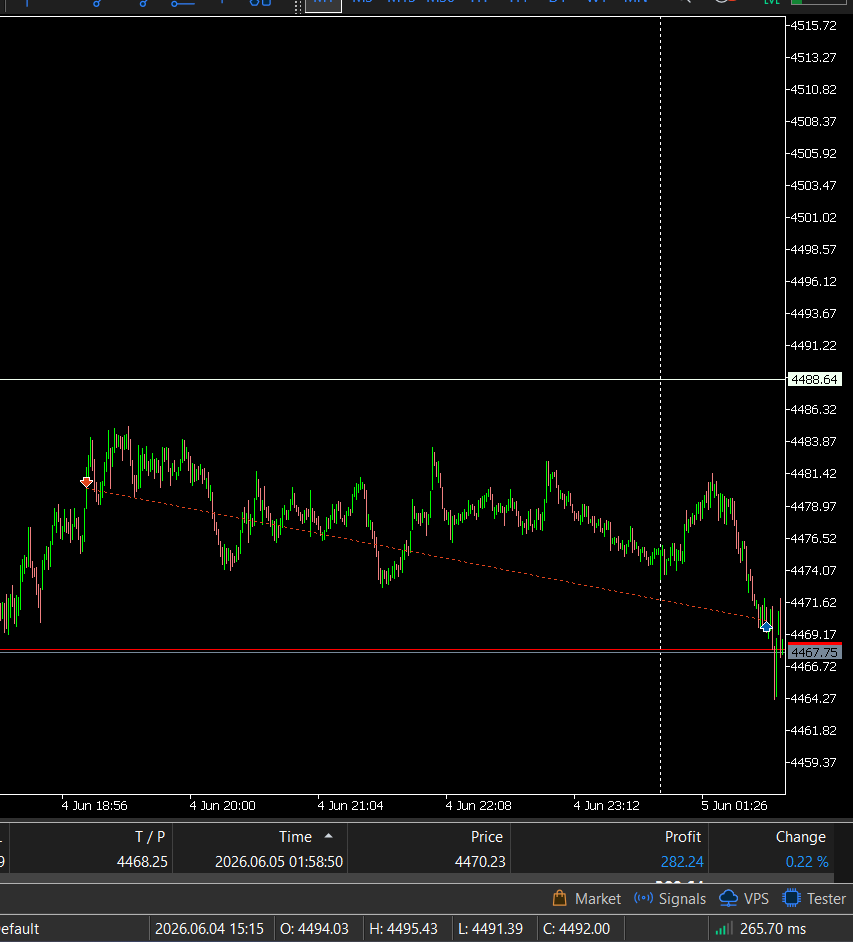Click the 4 Jun 22:08 time axis label
The image size is (853, 942).
coord(478,806)
